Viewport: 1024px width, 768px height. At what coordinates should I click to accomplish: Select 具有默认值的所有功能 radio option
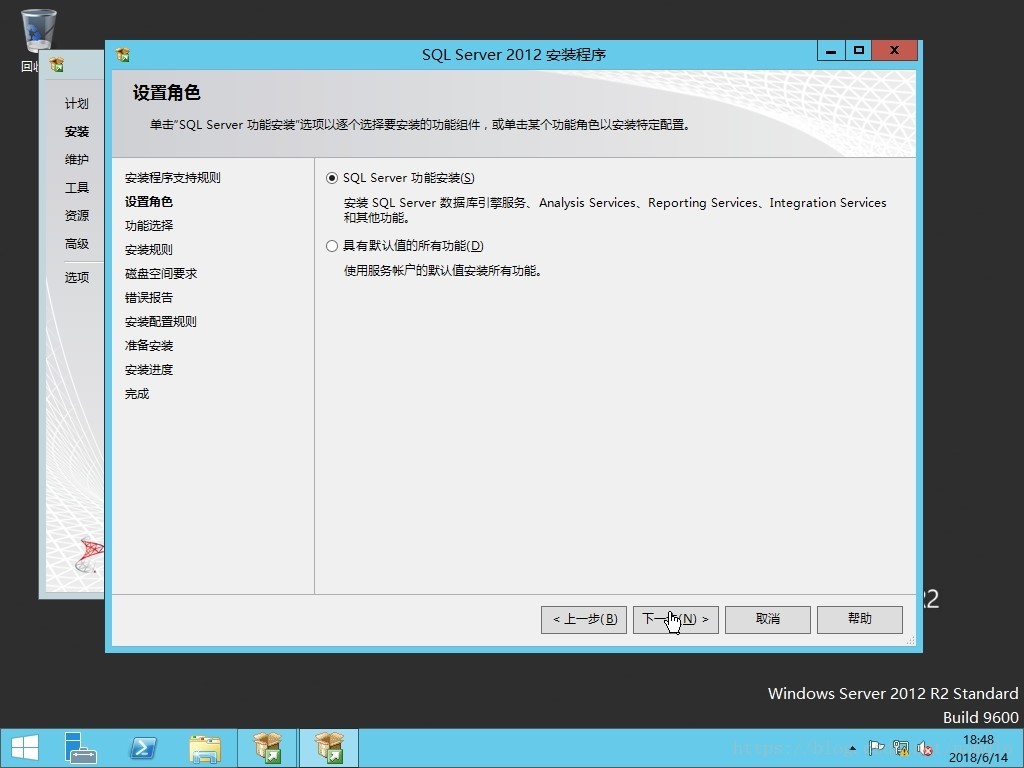(x=332, y=246)
